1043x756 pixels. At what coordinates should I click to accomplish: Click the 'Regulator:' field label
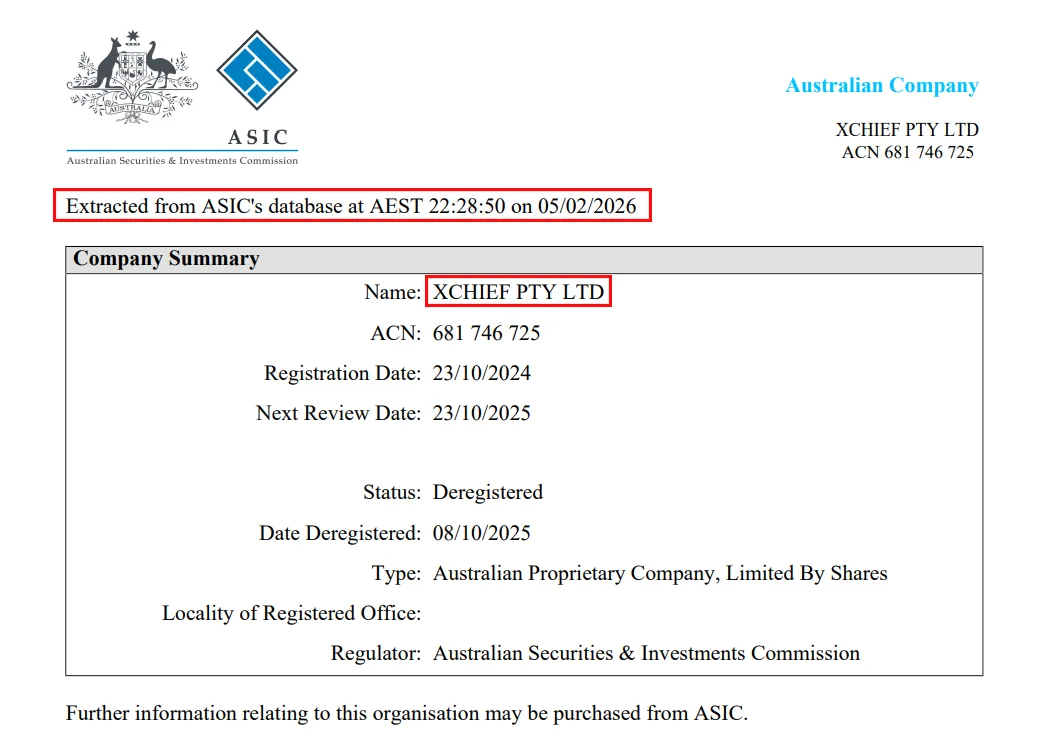tap(376, 653)
